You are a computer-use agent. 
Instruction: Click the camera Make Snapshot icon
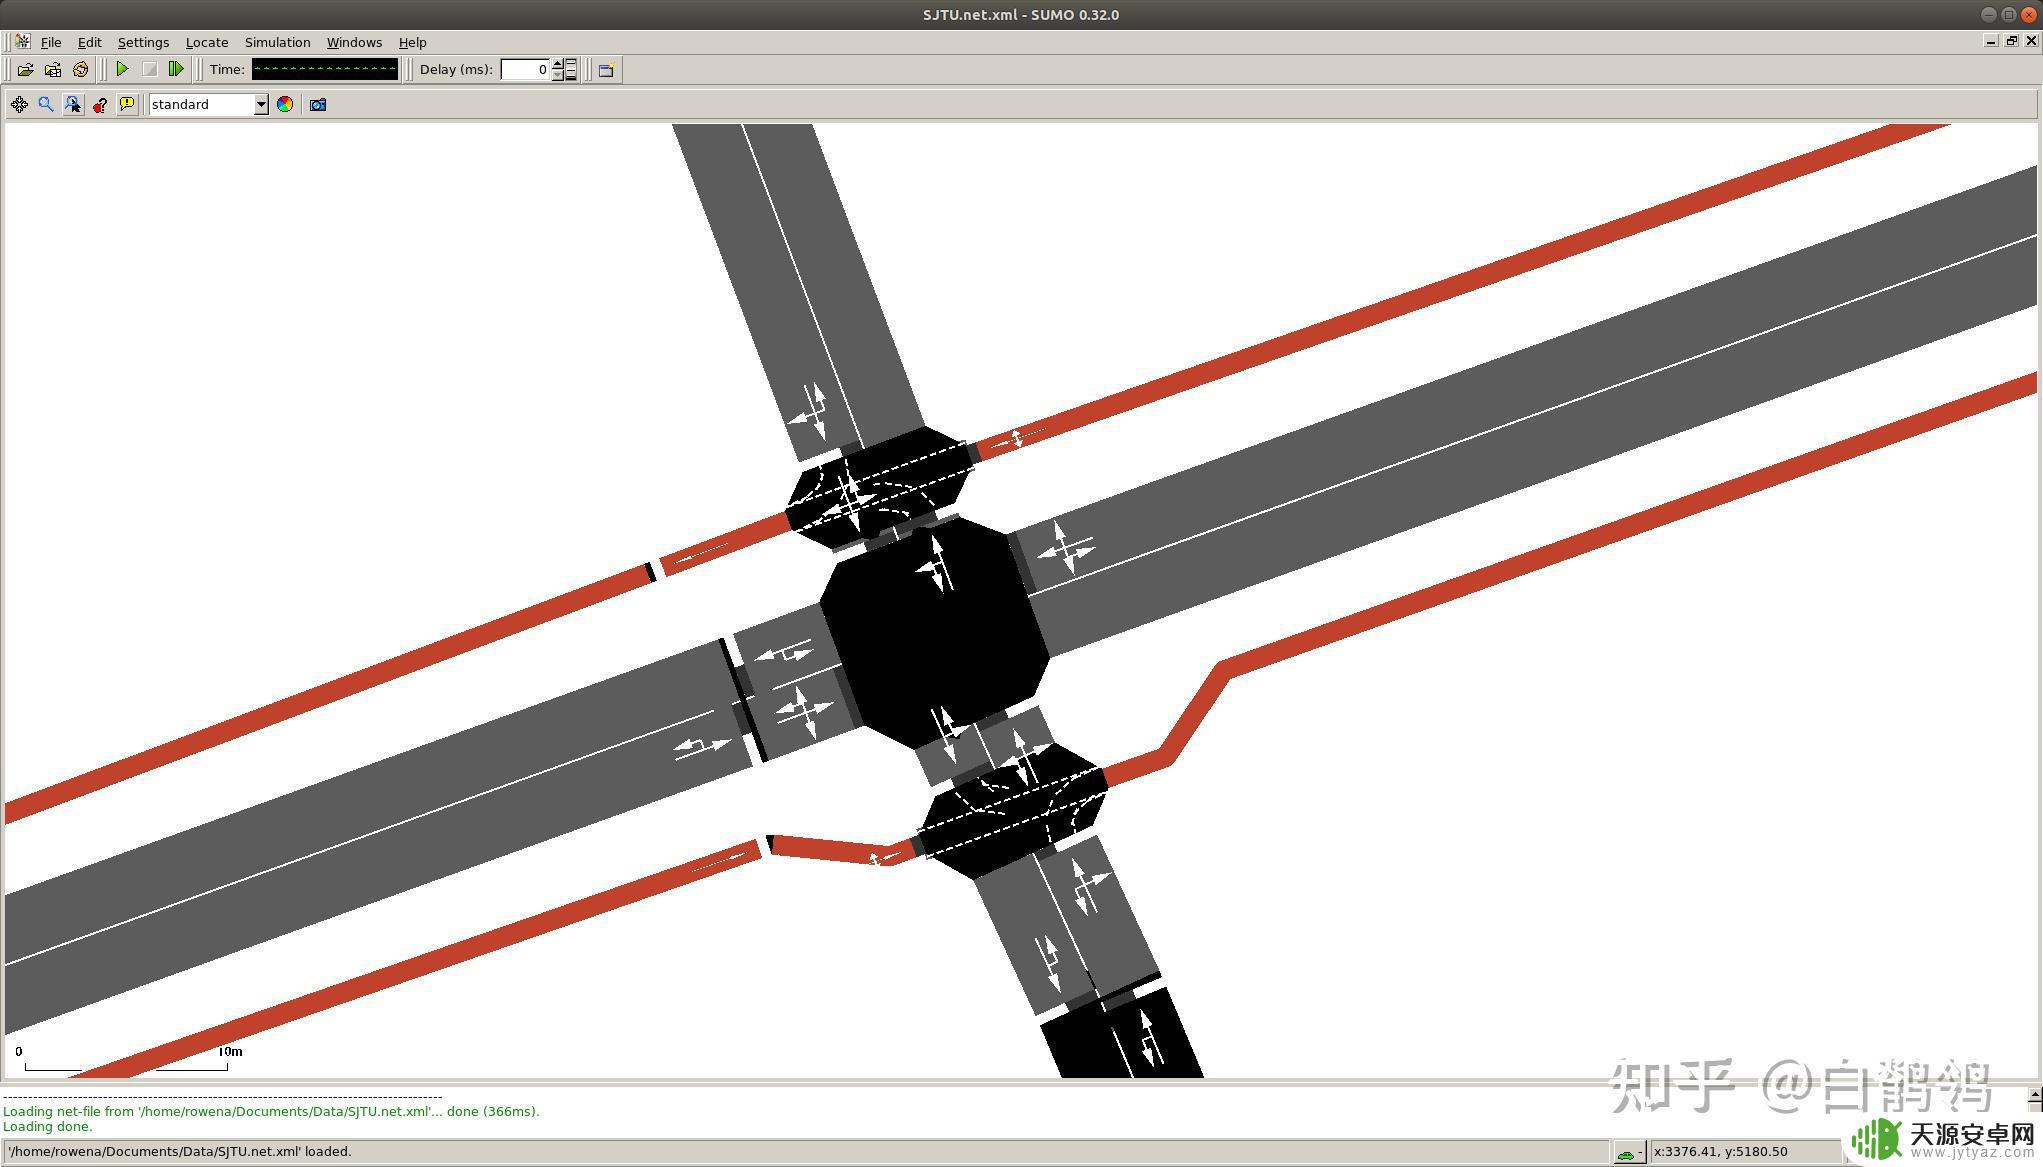pyautogui.click(x=318, y=104)
